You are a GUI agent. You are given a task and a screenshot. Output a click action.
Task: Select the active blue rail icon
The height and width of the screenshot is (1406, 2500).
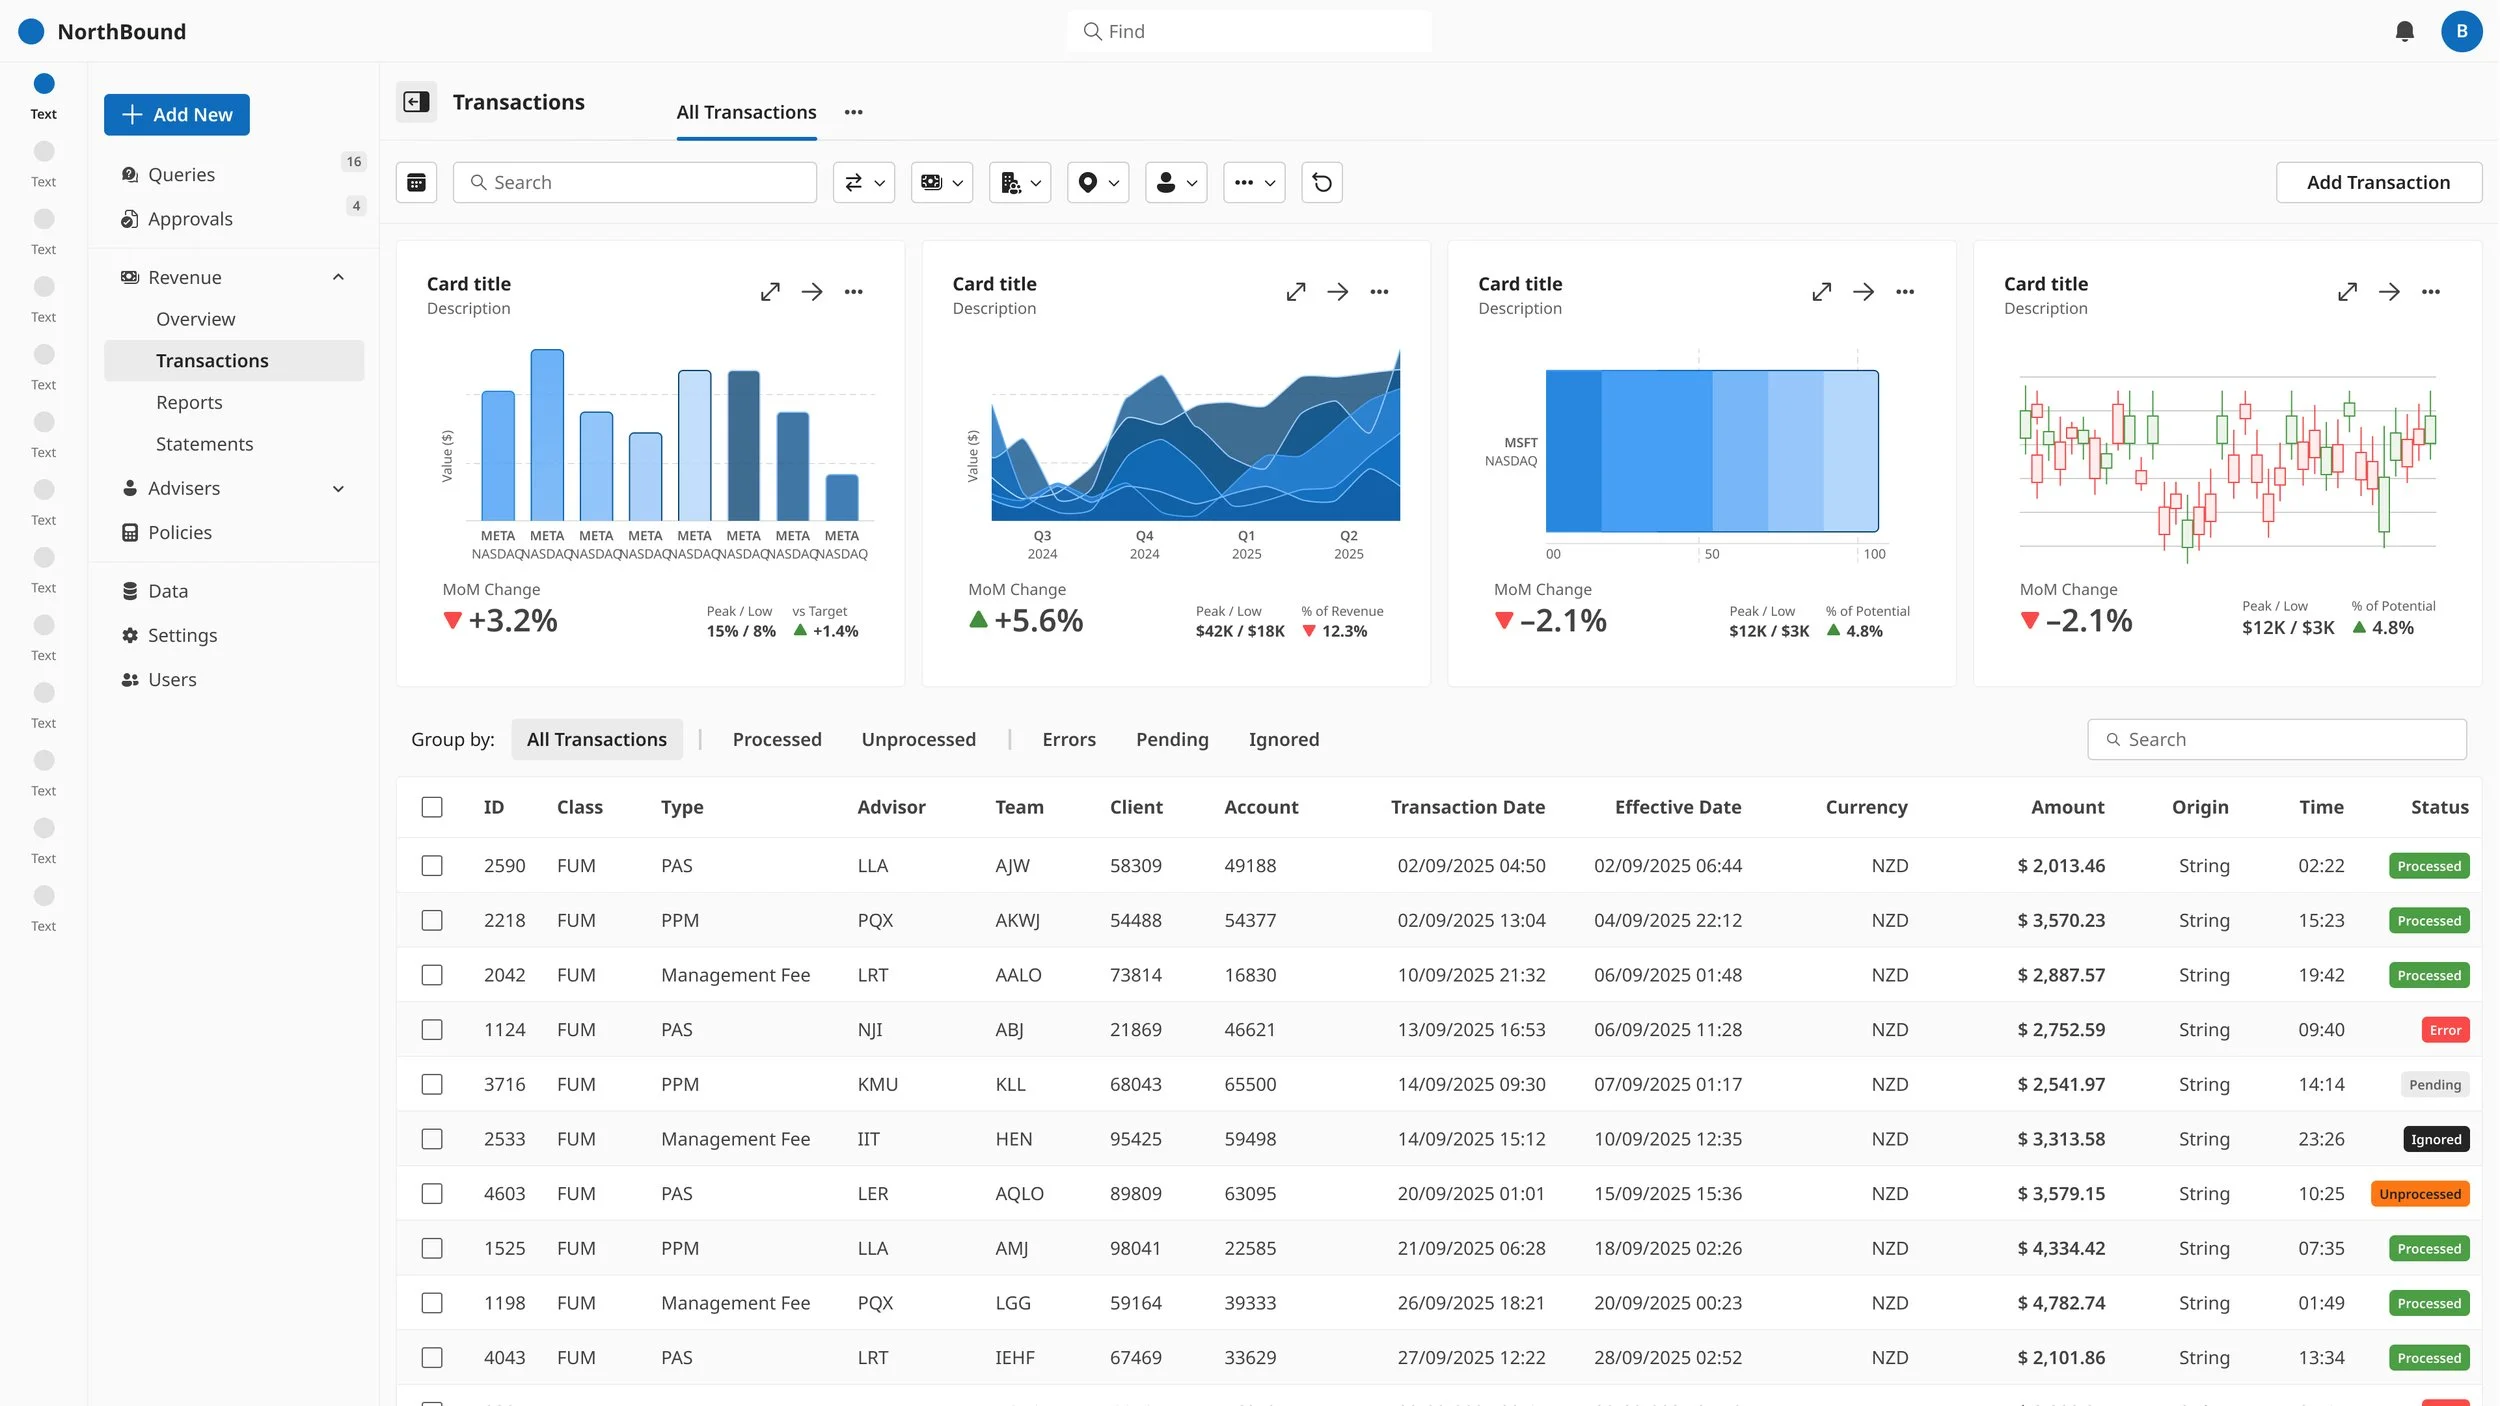pos(44,83)
